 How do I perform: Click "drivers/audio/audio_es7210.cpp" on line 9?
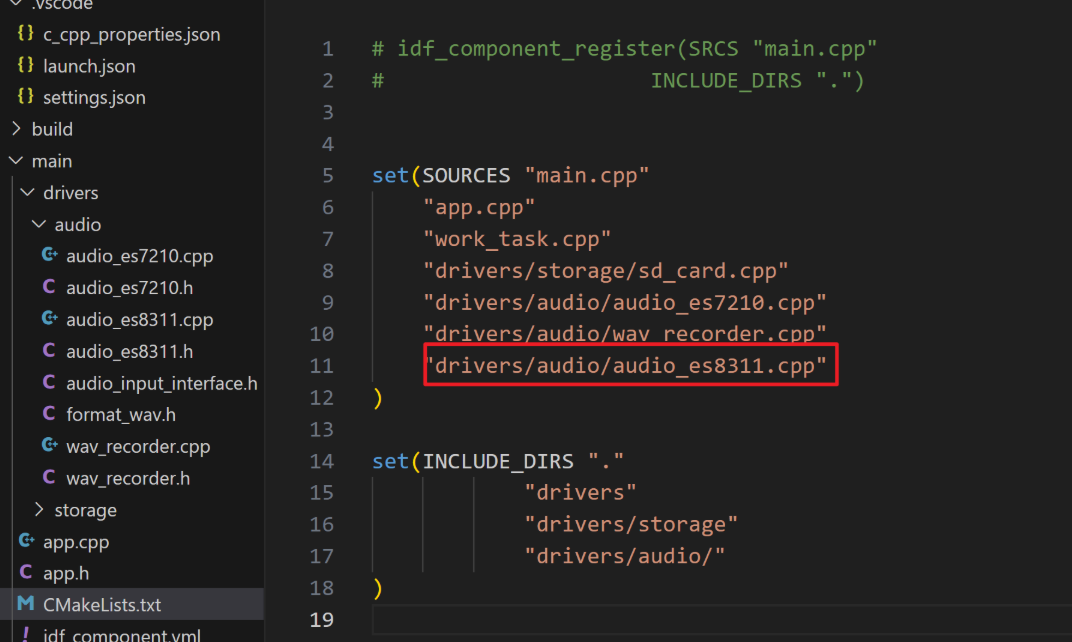pyautogui.click(x=625, y=302)
